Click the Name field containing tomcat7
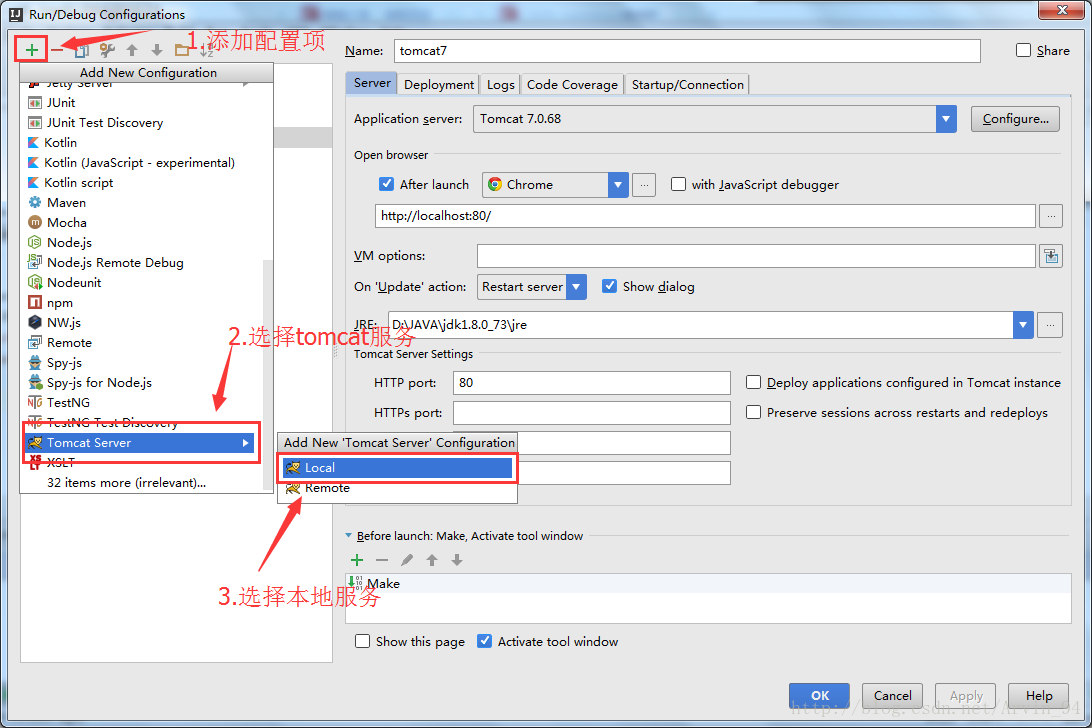1092x728 pixels. (x=687, y=51)
